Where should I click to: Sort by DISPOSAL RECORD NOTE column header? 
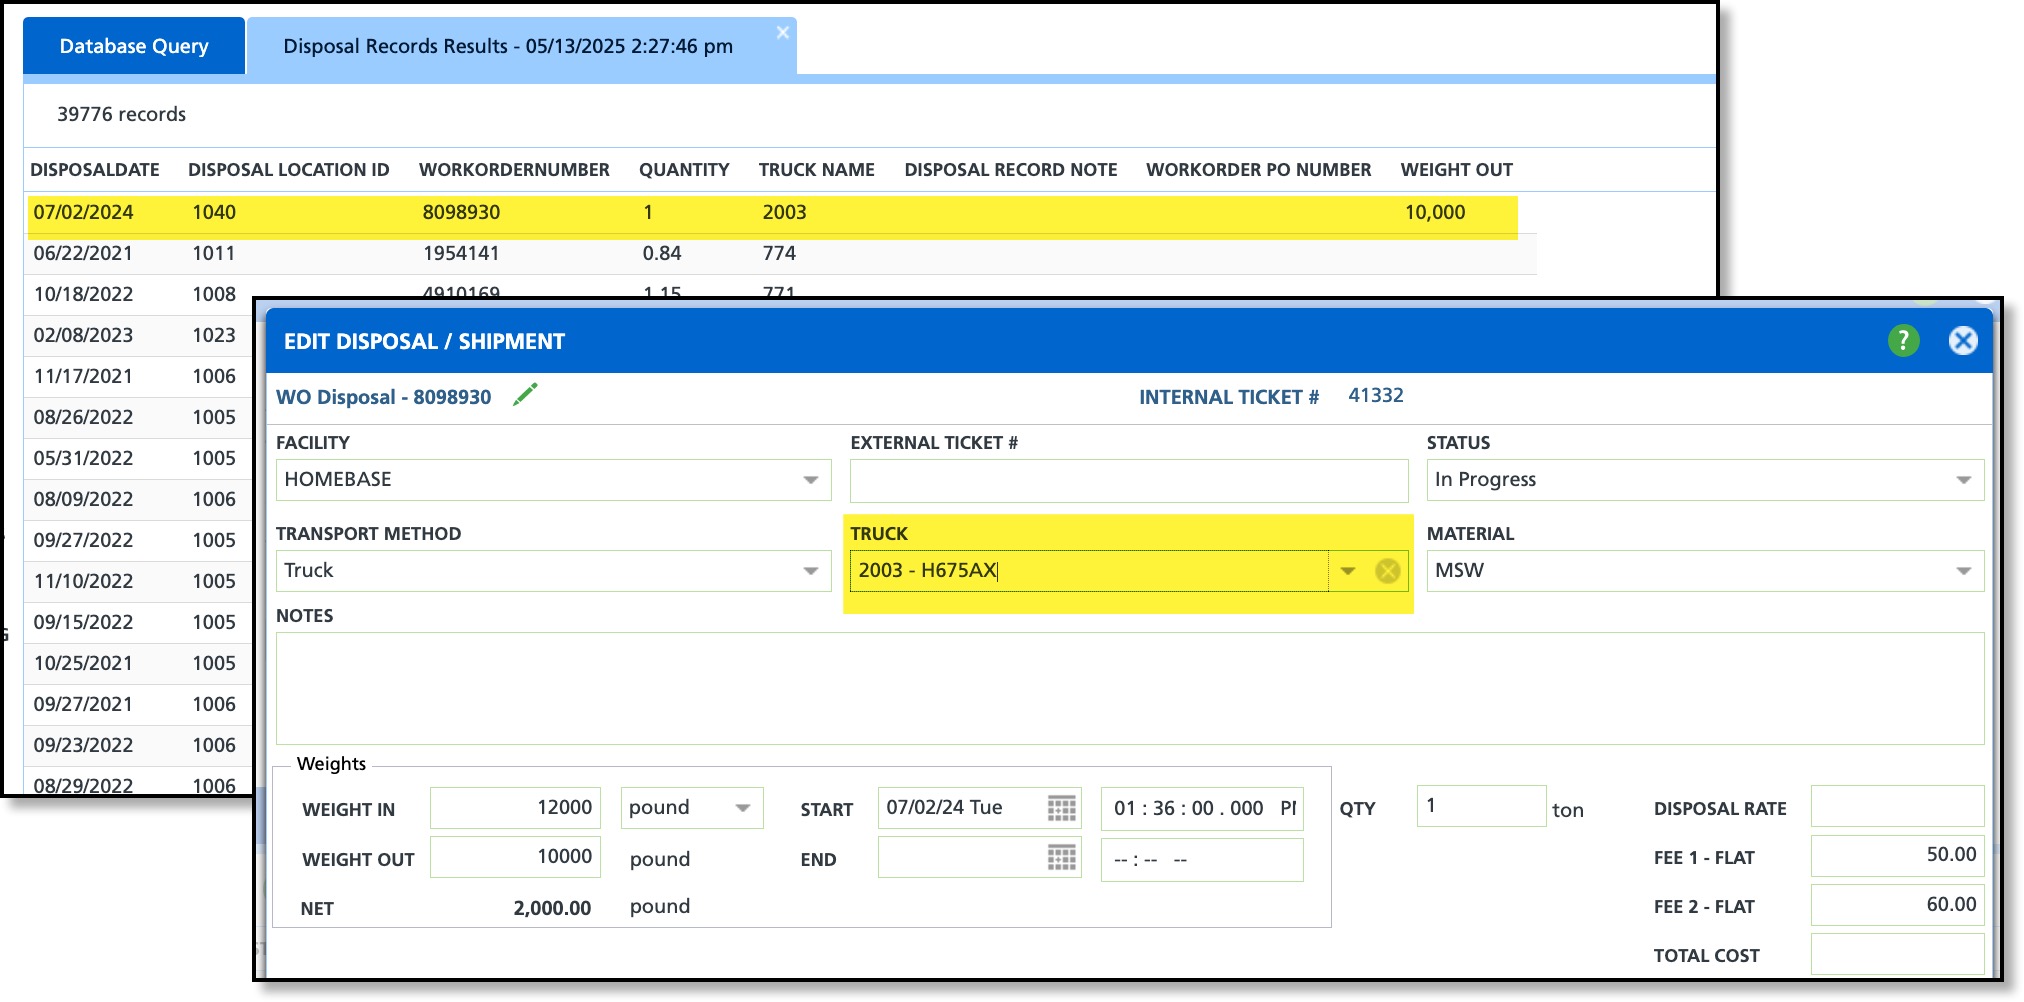tap(1011, 170)
